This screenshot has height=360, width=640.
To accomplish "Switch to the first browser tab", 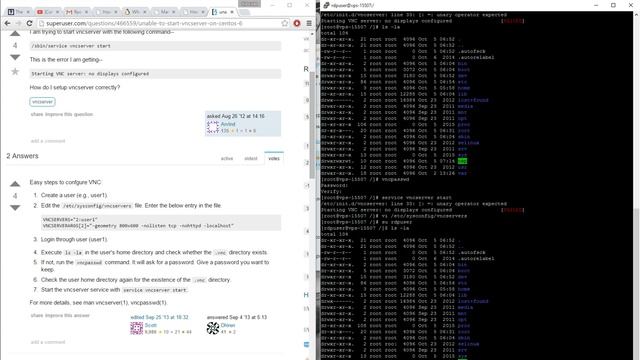I will click(x=19, y=12).
